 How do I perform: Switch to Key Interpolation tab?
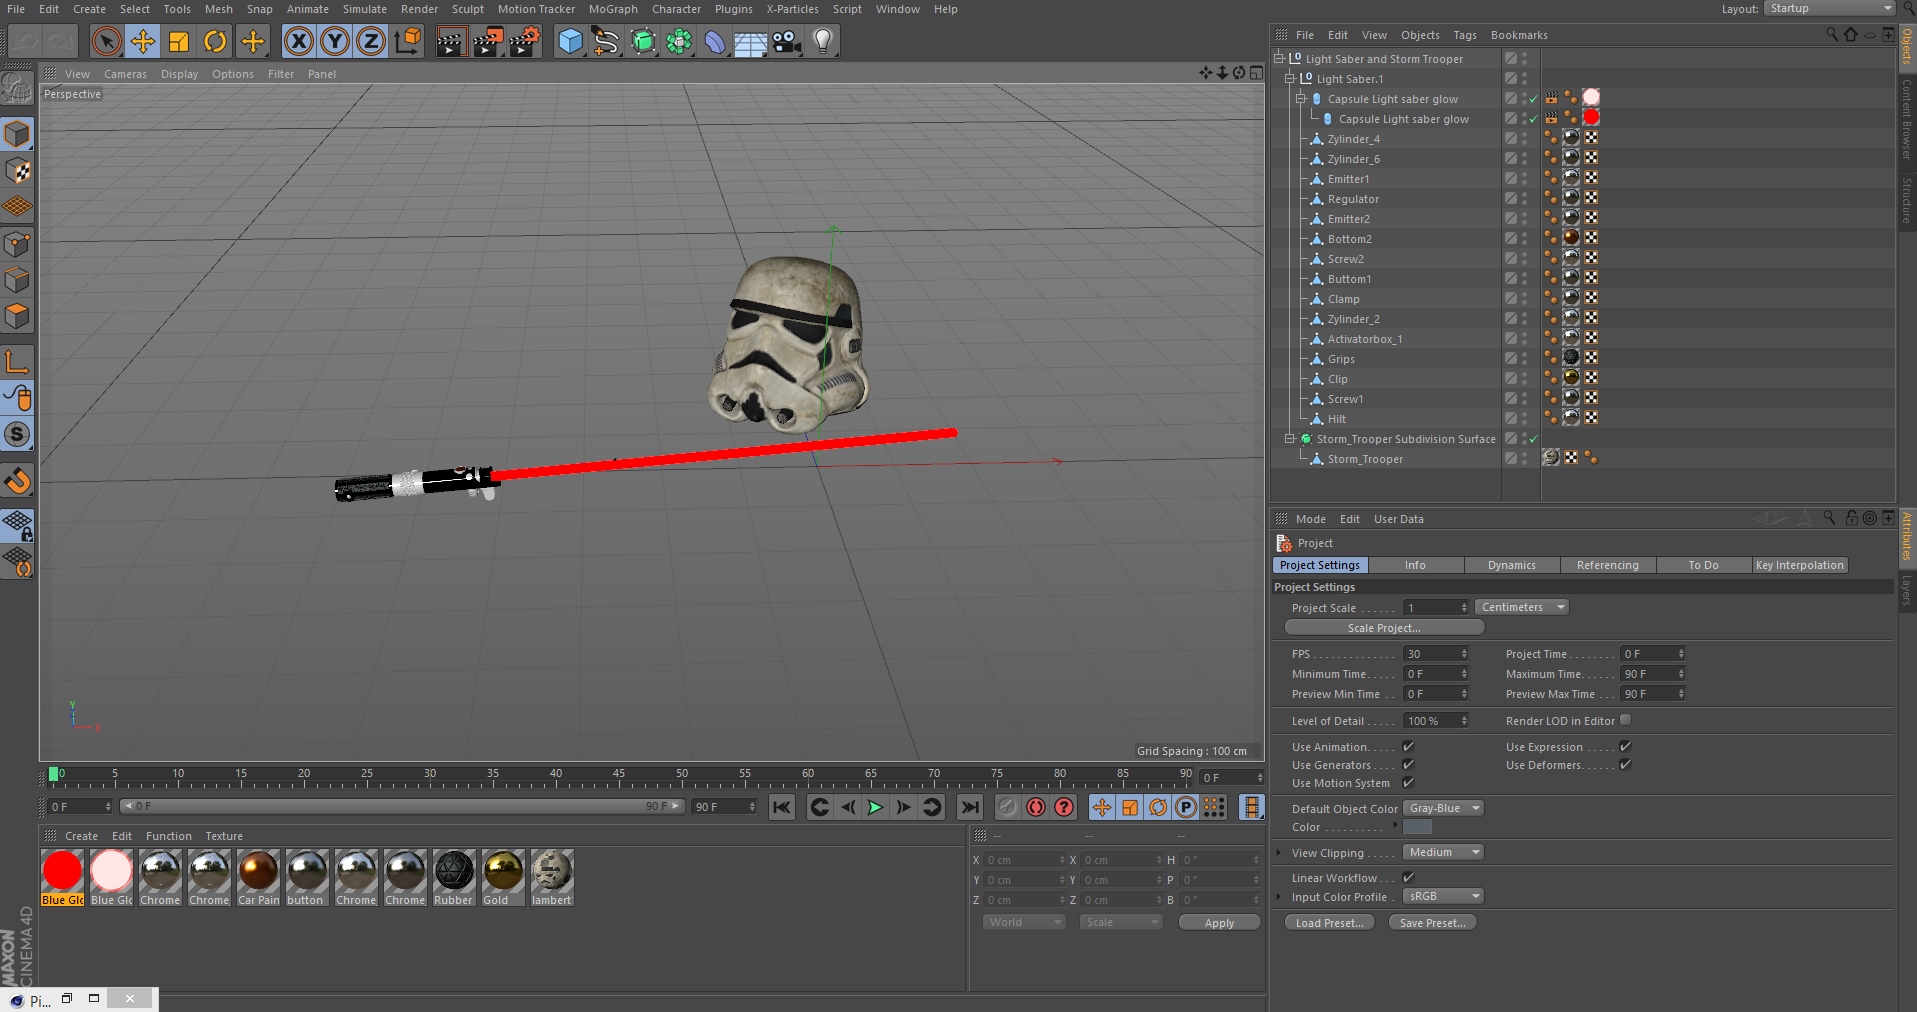pos(1799,565)
